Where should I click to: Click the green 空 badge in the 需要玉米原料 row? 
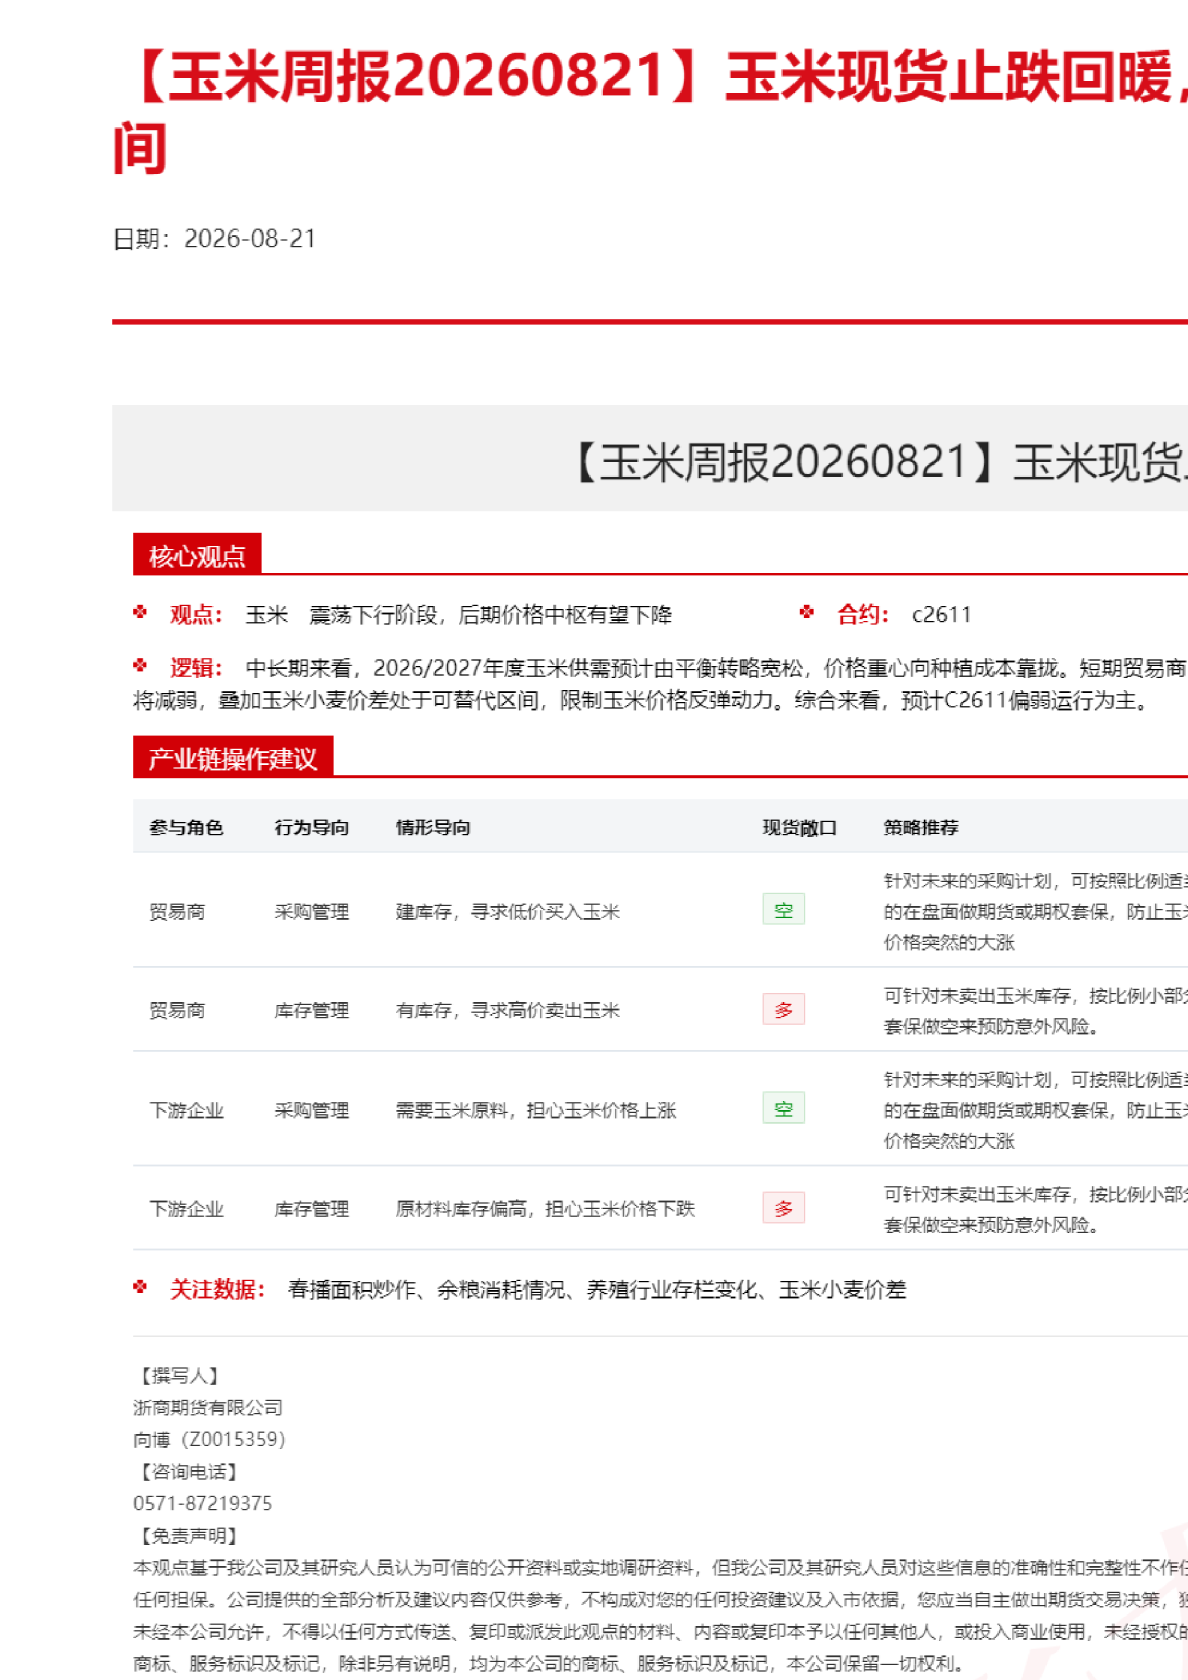783,1109
